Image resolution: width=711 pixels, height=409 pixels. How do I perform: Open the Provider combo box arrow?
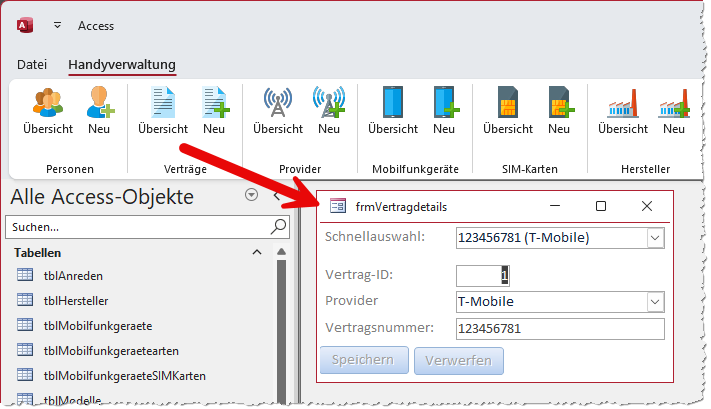655,302
